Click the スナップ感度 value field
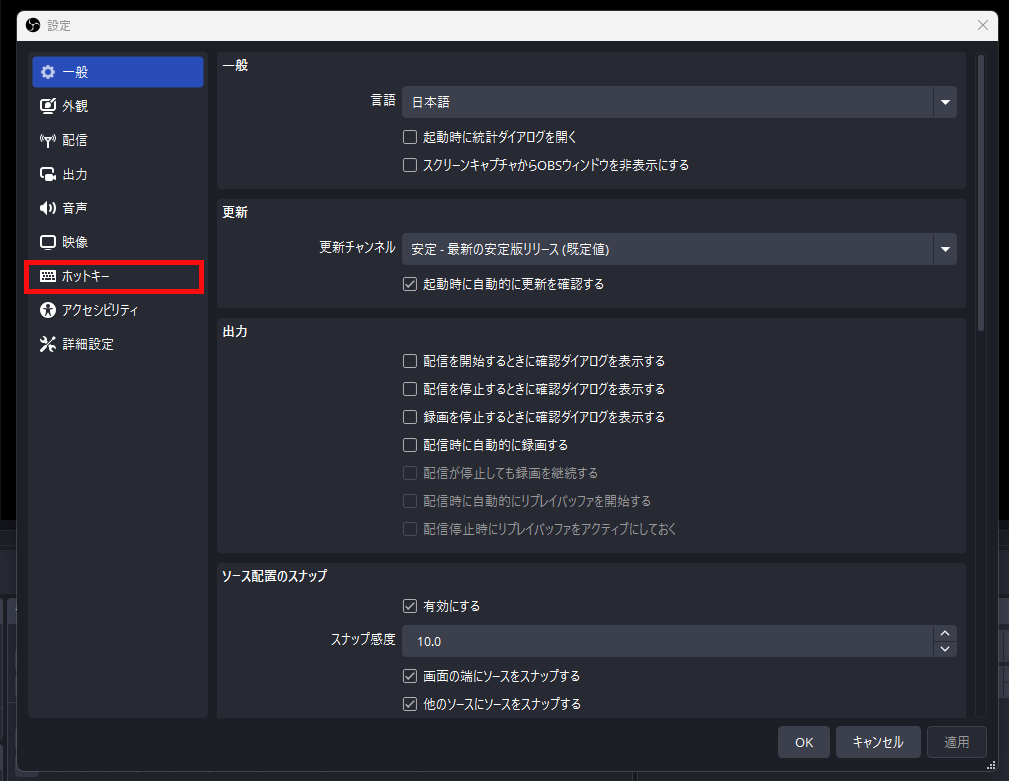This screenshot has width=1009, height=781. (x=665, y=641)
